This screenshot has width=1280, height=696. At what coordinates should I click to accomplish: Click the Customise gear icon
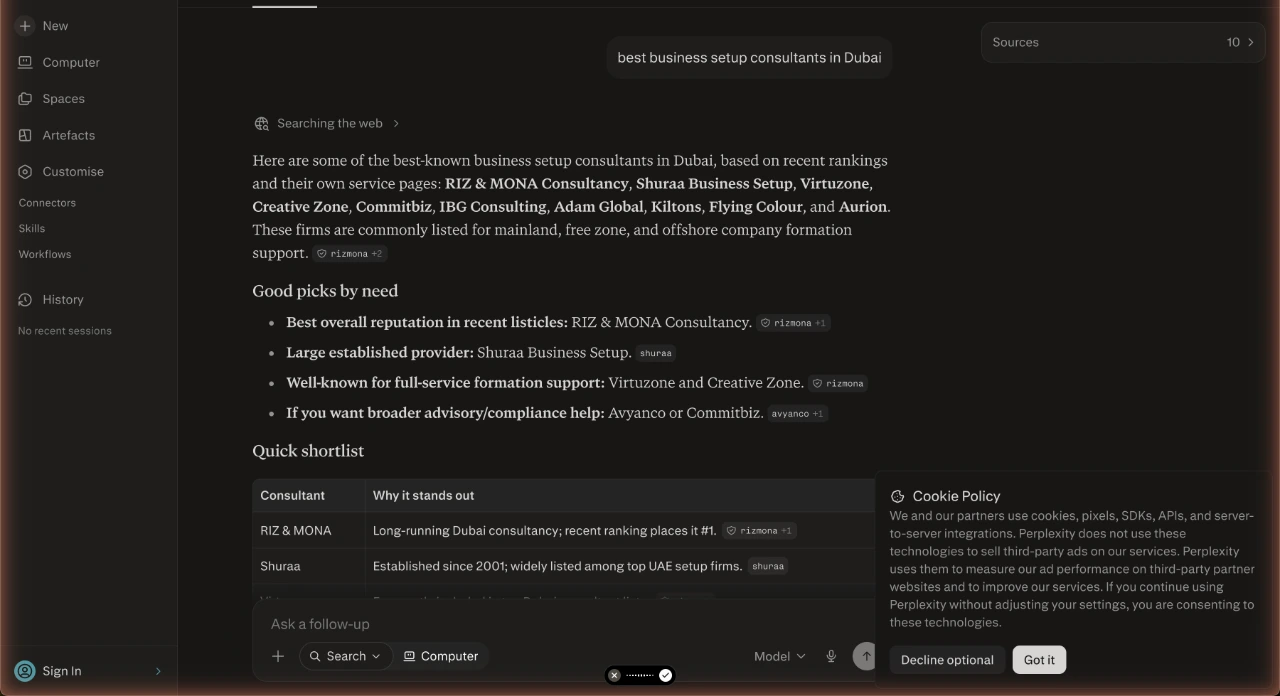pos(25,171)
